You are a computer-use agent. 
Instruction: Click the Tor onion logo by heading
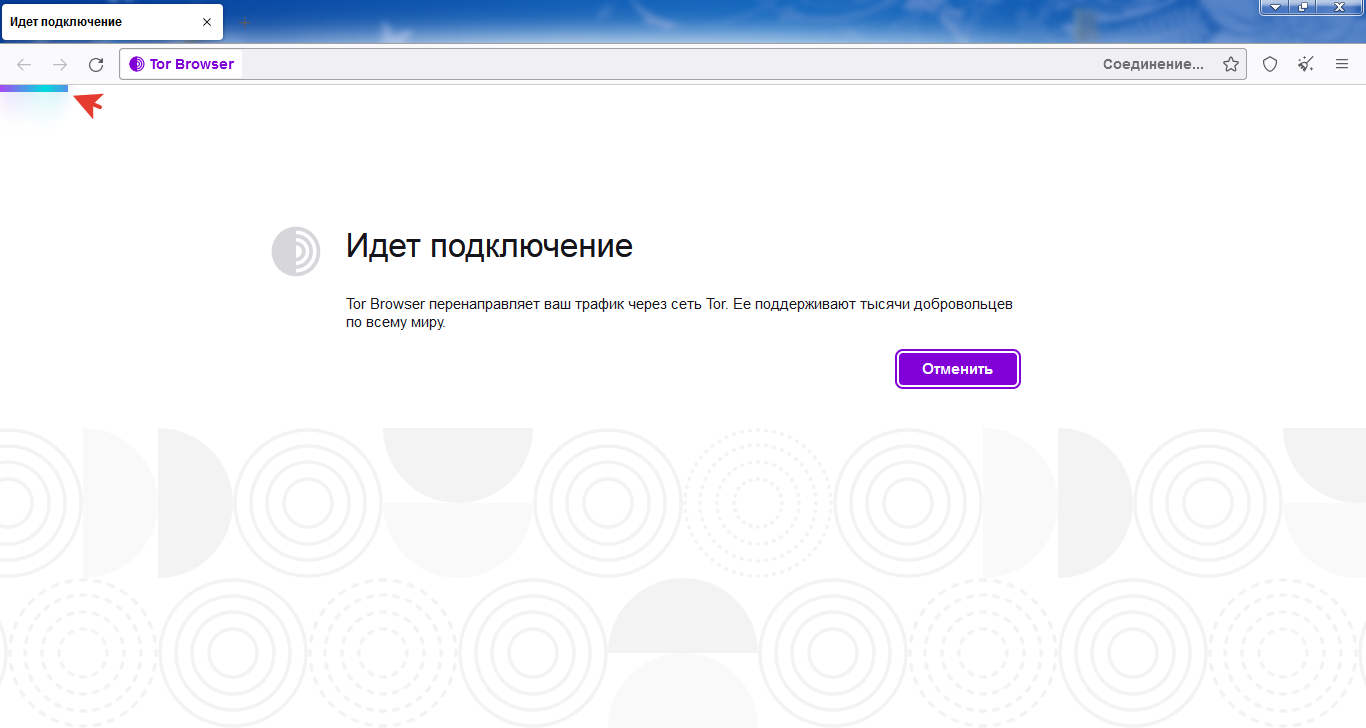(x=296, y=251)
